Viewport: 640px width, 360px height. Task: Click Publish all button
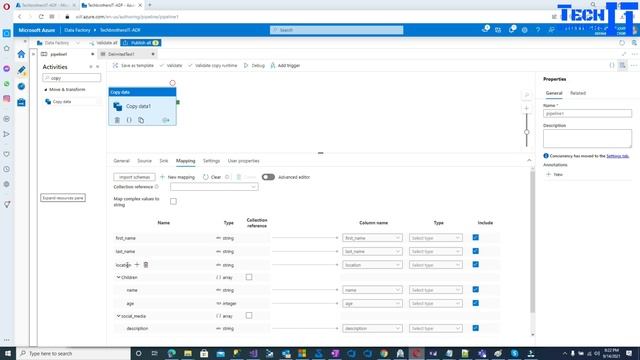tap(140, 42)
